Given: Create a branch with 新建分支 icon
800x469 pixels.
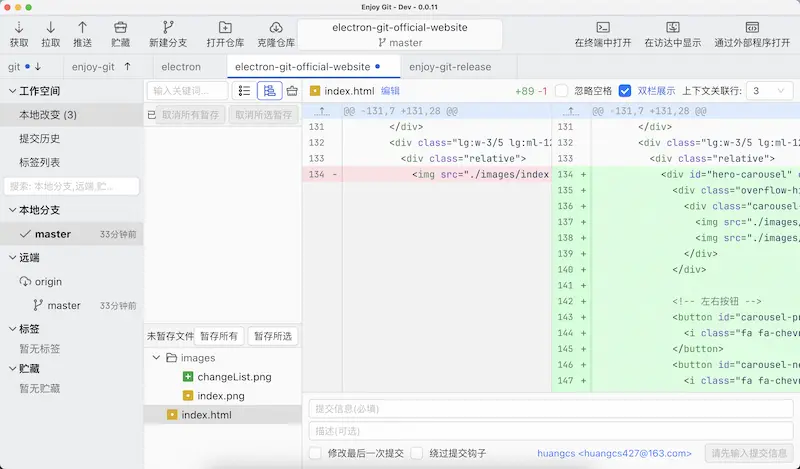Looking at the screenshot, I should click(x=168, y=28).
